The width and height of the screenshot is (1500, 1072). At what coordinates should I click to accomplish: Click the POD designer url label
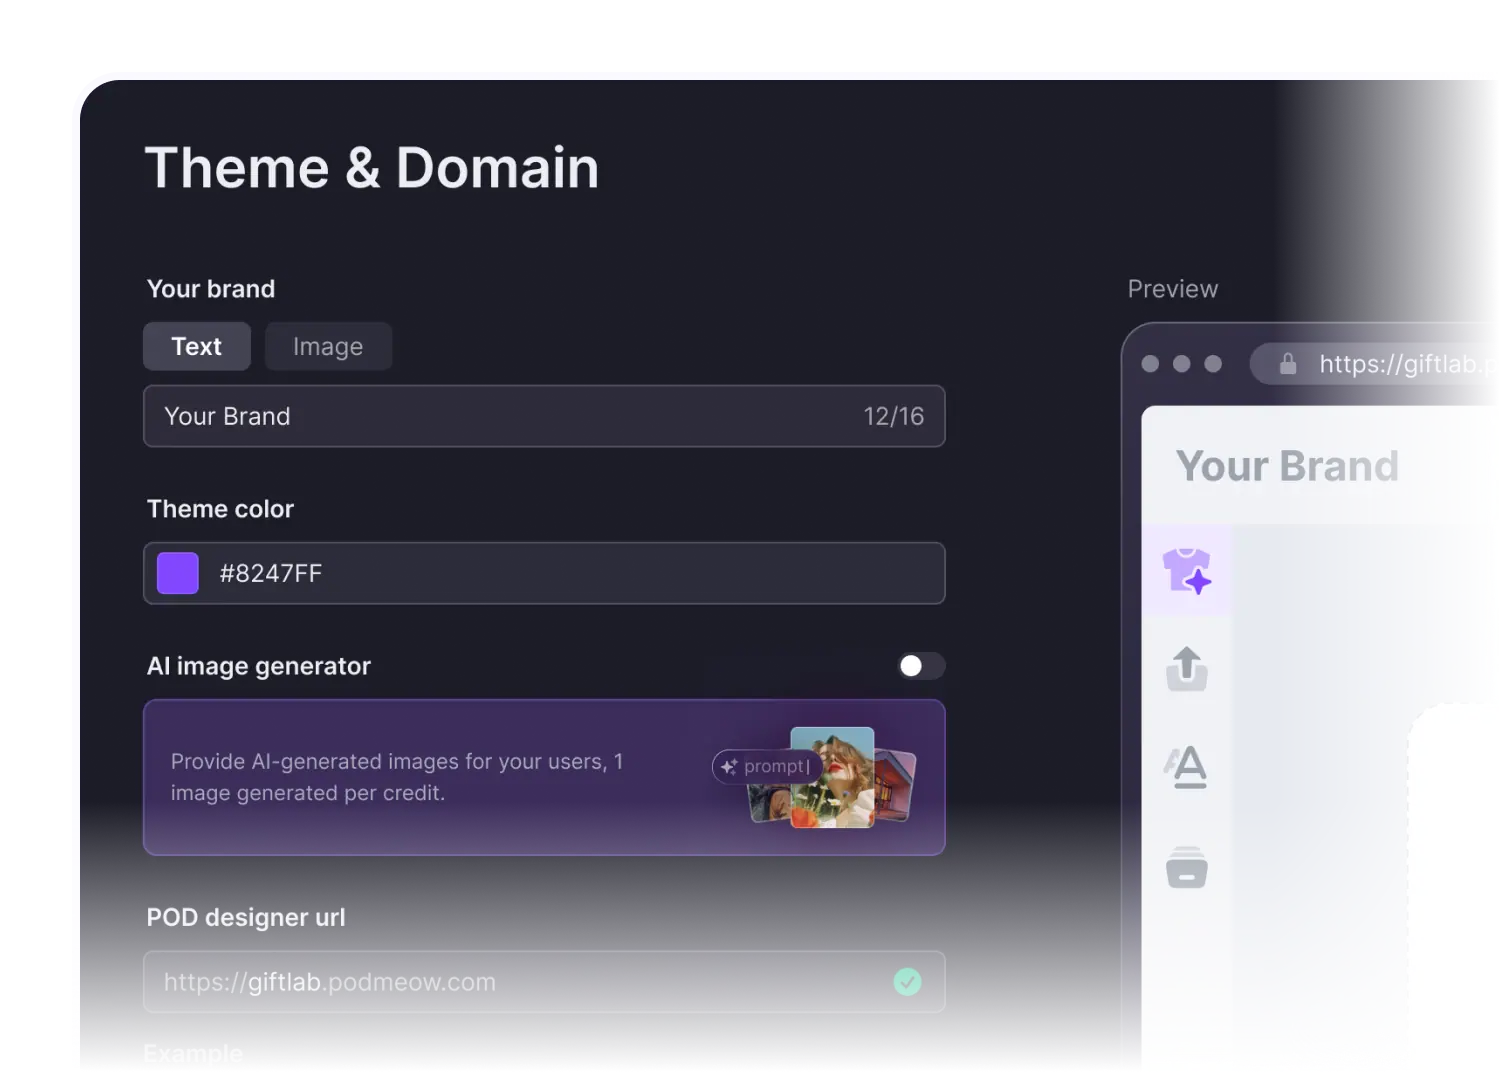coord(246,917)
